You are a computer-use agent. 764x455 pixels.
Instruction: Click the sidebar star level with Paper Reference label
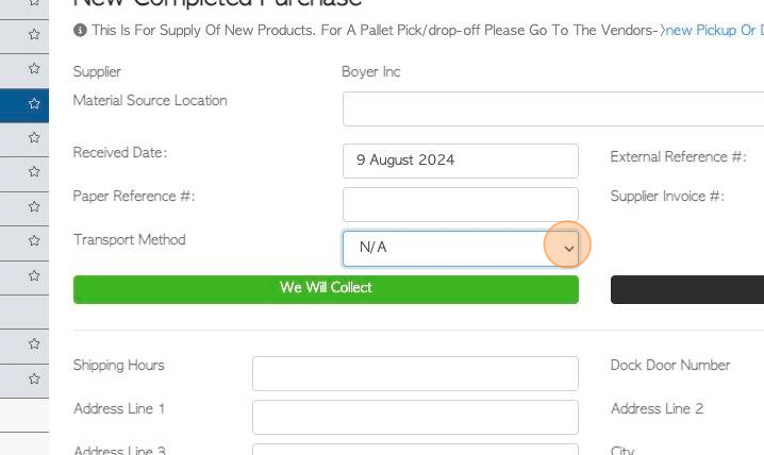click(34, 207)
